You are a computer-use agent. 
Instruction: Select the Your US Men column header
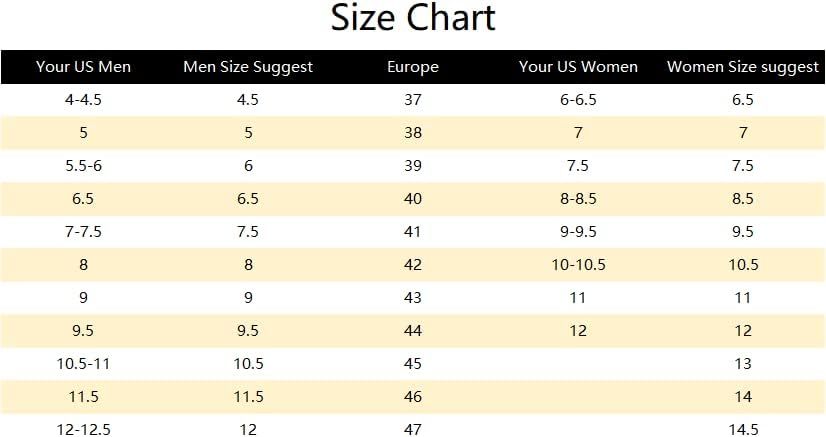(83, 67)
